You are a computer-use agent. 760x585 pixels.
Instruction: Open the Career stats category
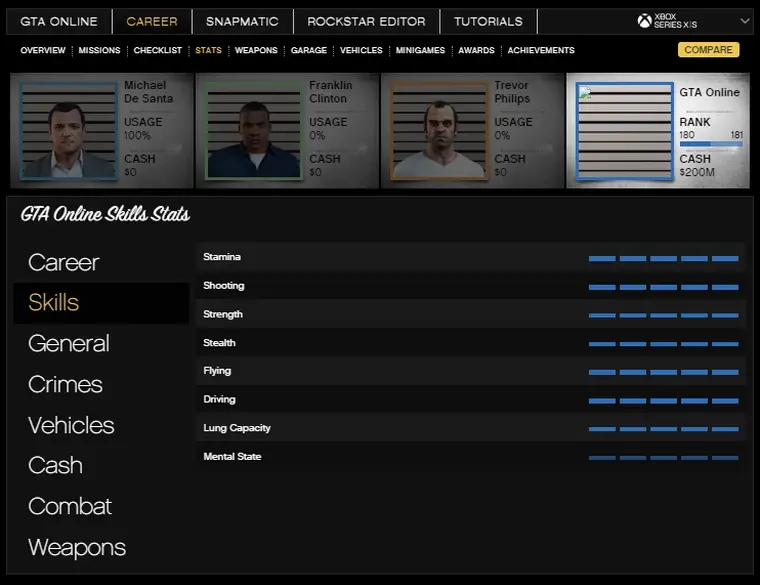coord(63,262)
